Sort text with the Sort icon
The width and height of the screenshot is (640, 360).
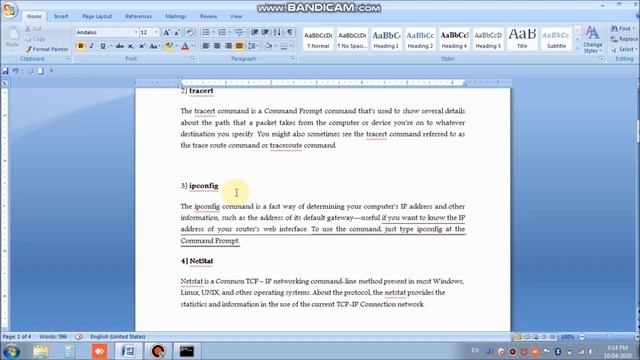(277, 32)
